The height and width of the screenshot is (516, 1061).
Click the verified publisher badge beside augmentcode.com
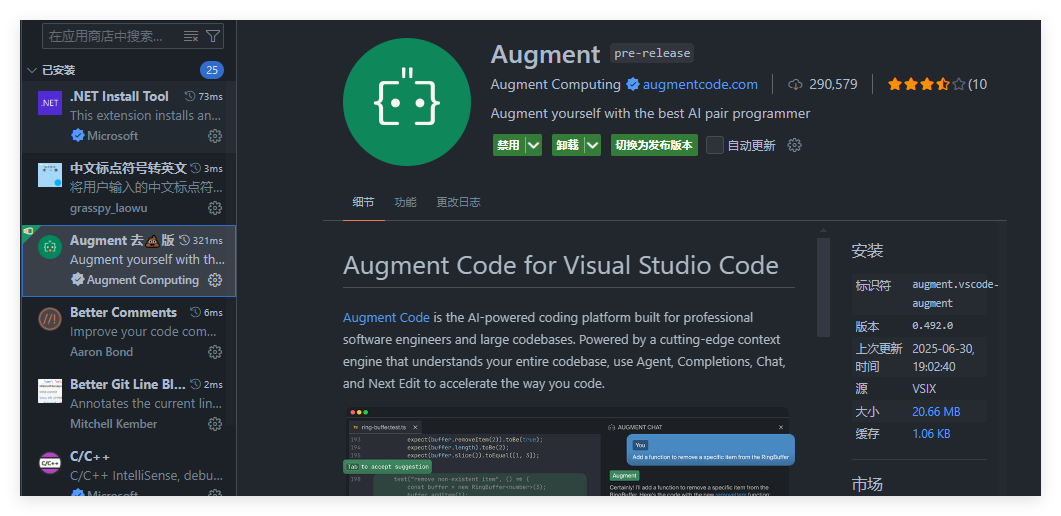pyautogui.click(x=633, y=85)
